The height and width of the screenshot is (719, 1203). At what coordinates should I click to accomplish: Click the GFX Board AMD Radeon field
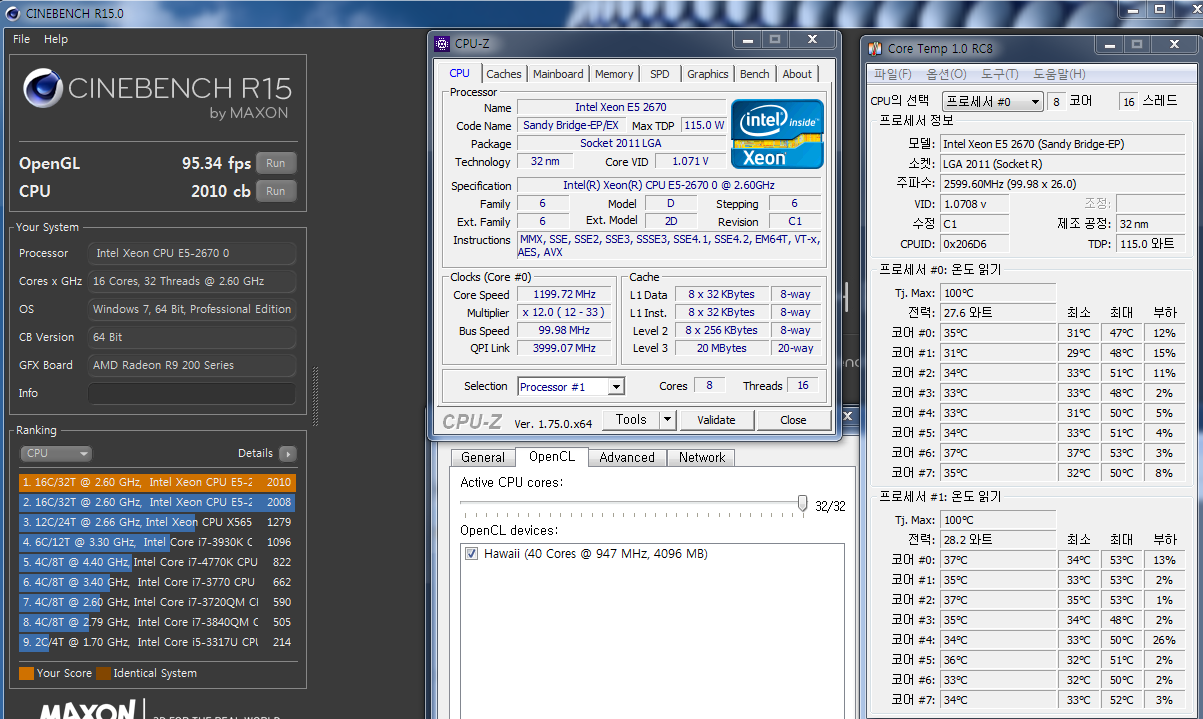[192, 365]
